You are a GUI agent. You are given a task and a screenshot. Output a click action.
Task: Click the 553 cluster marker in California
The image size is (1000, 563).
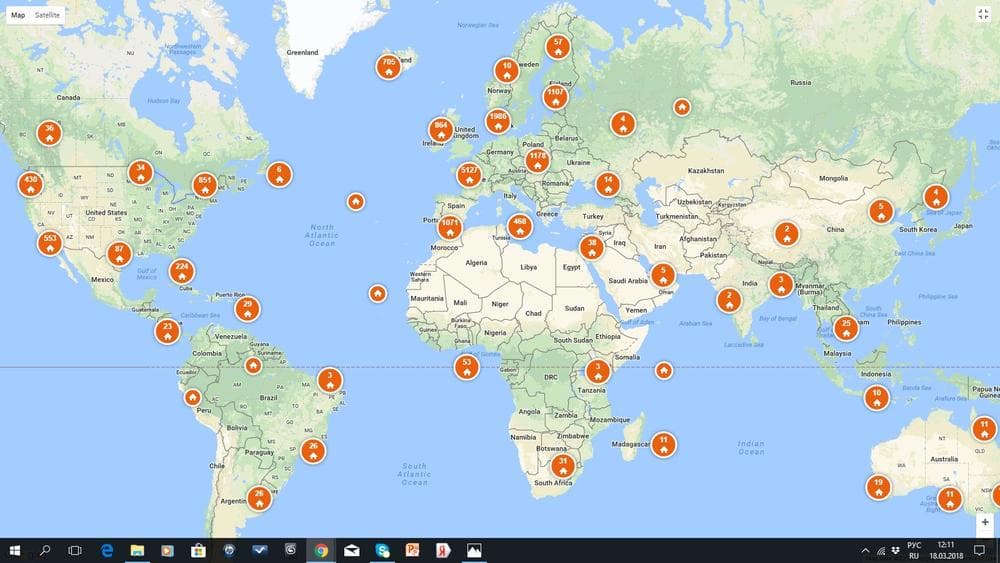50,243
